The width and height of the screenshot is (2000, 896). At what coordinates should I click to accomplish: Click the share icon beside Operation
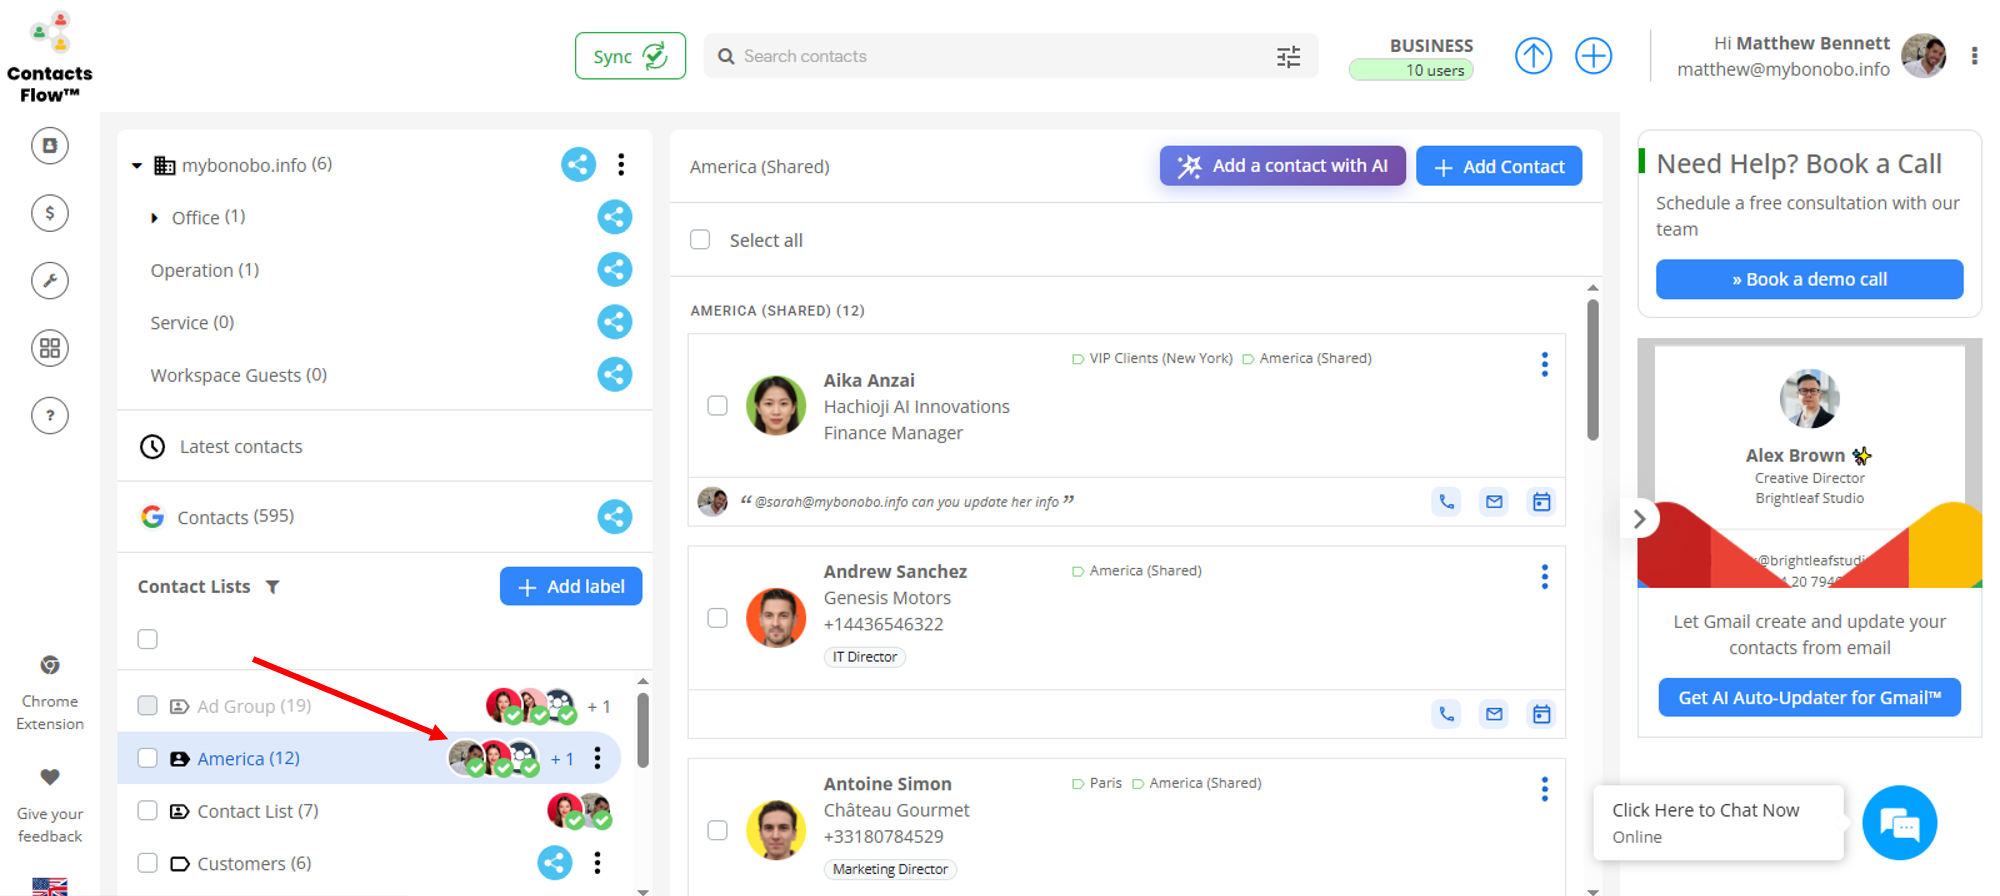tap(614, 270)
